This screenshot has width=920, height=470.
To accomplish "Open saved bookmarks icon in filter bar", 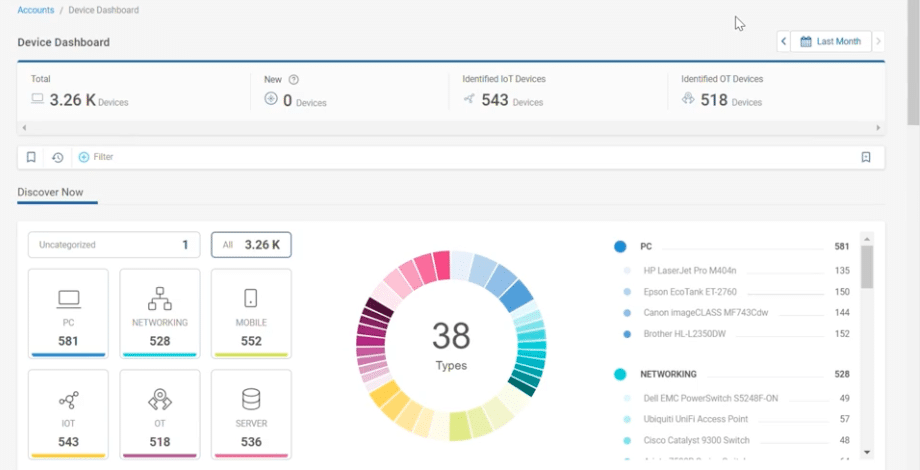I will [31, 157].
